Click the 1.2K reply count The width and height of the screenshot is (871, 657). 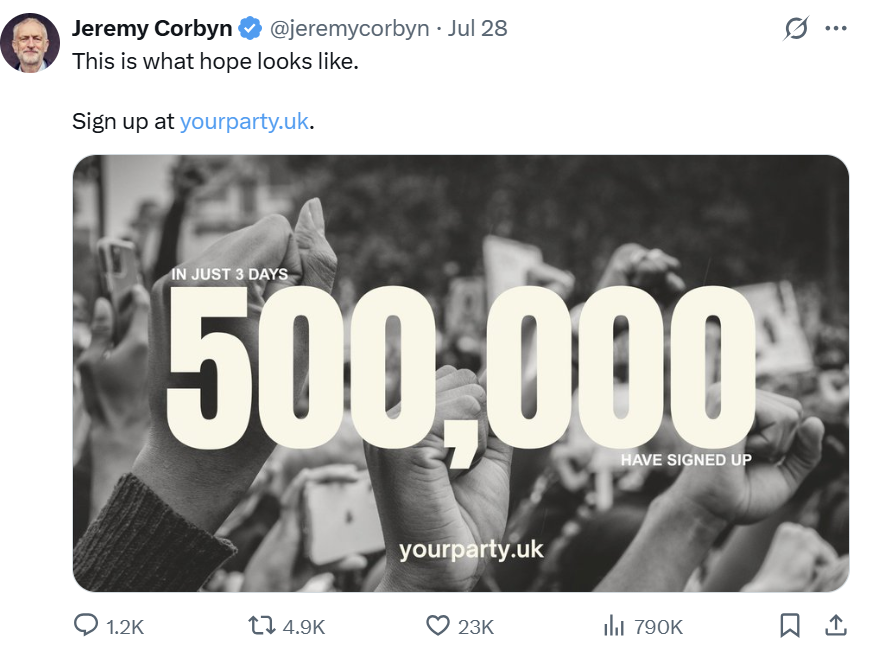click(x=125, y=627)
